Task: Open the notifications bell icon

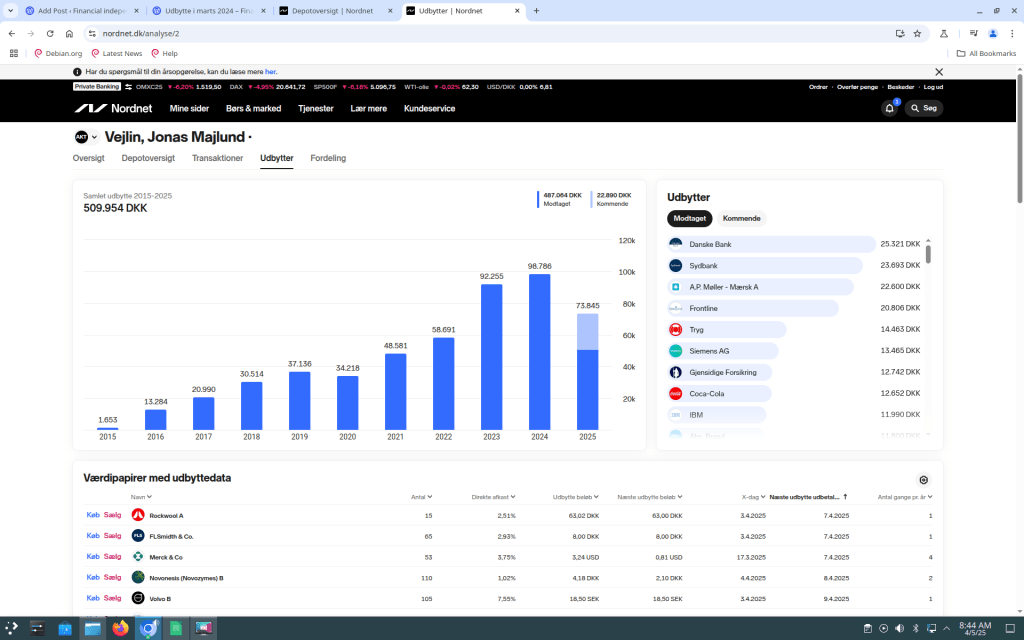Action: pyautogui.click(x=889, y=108)
